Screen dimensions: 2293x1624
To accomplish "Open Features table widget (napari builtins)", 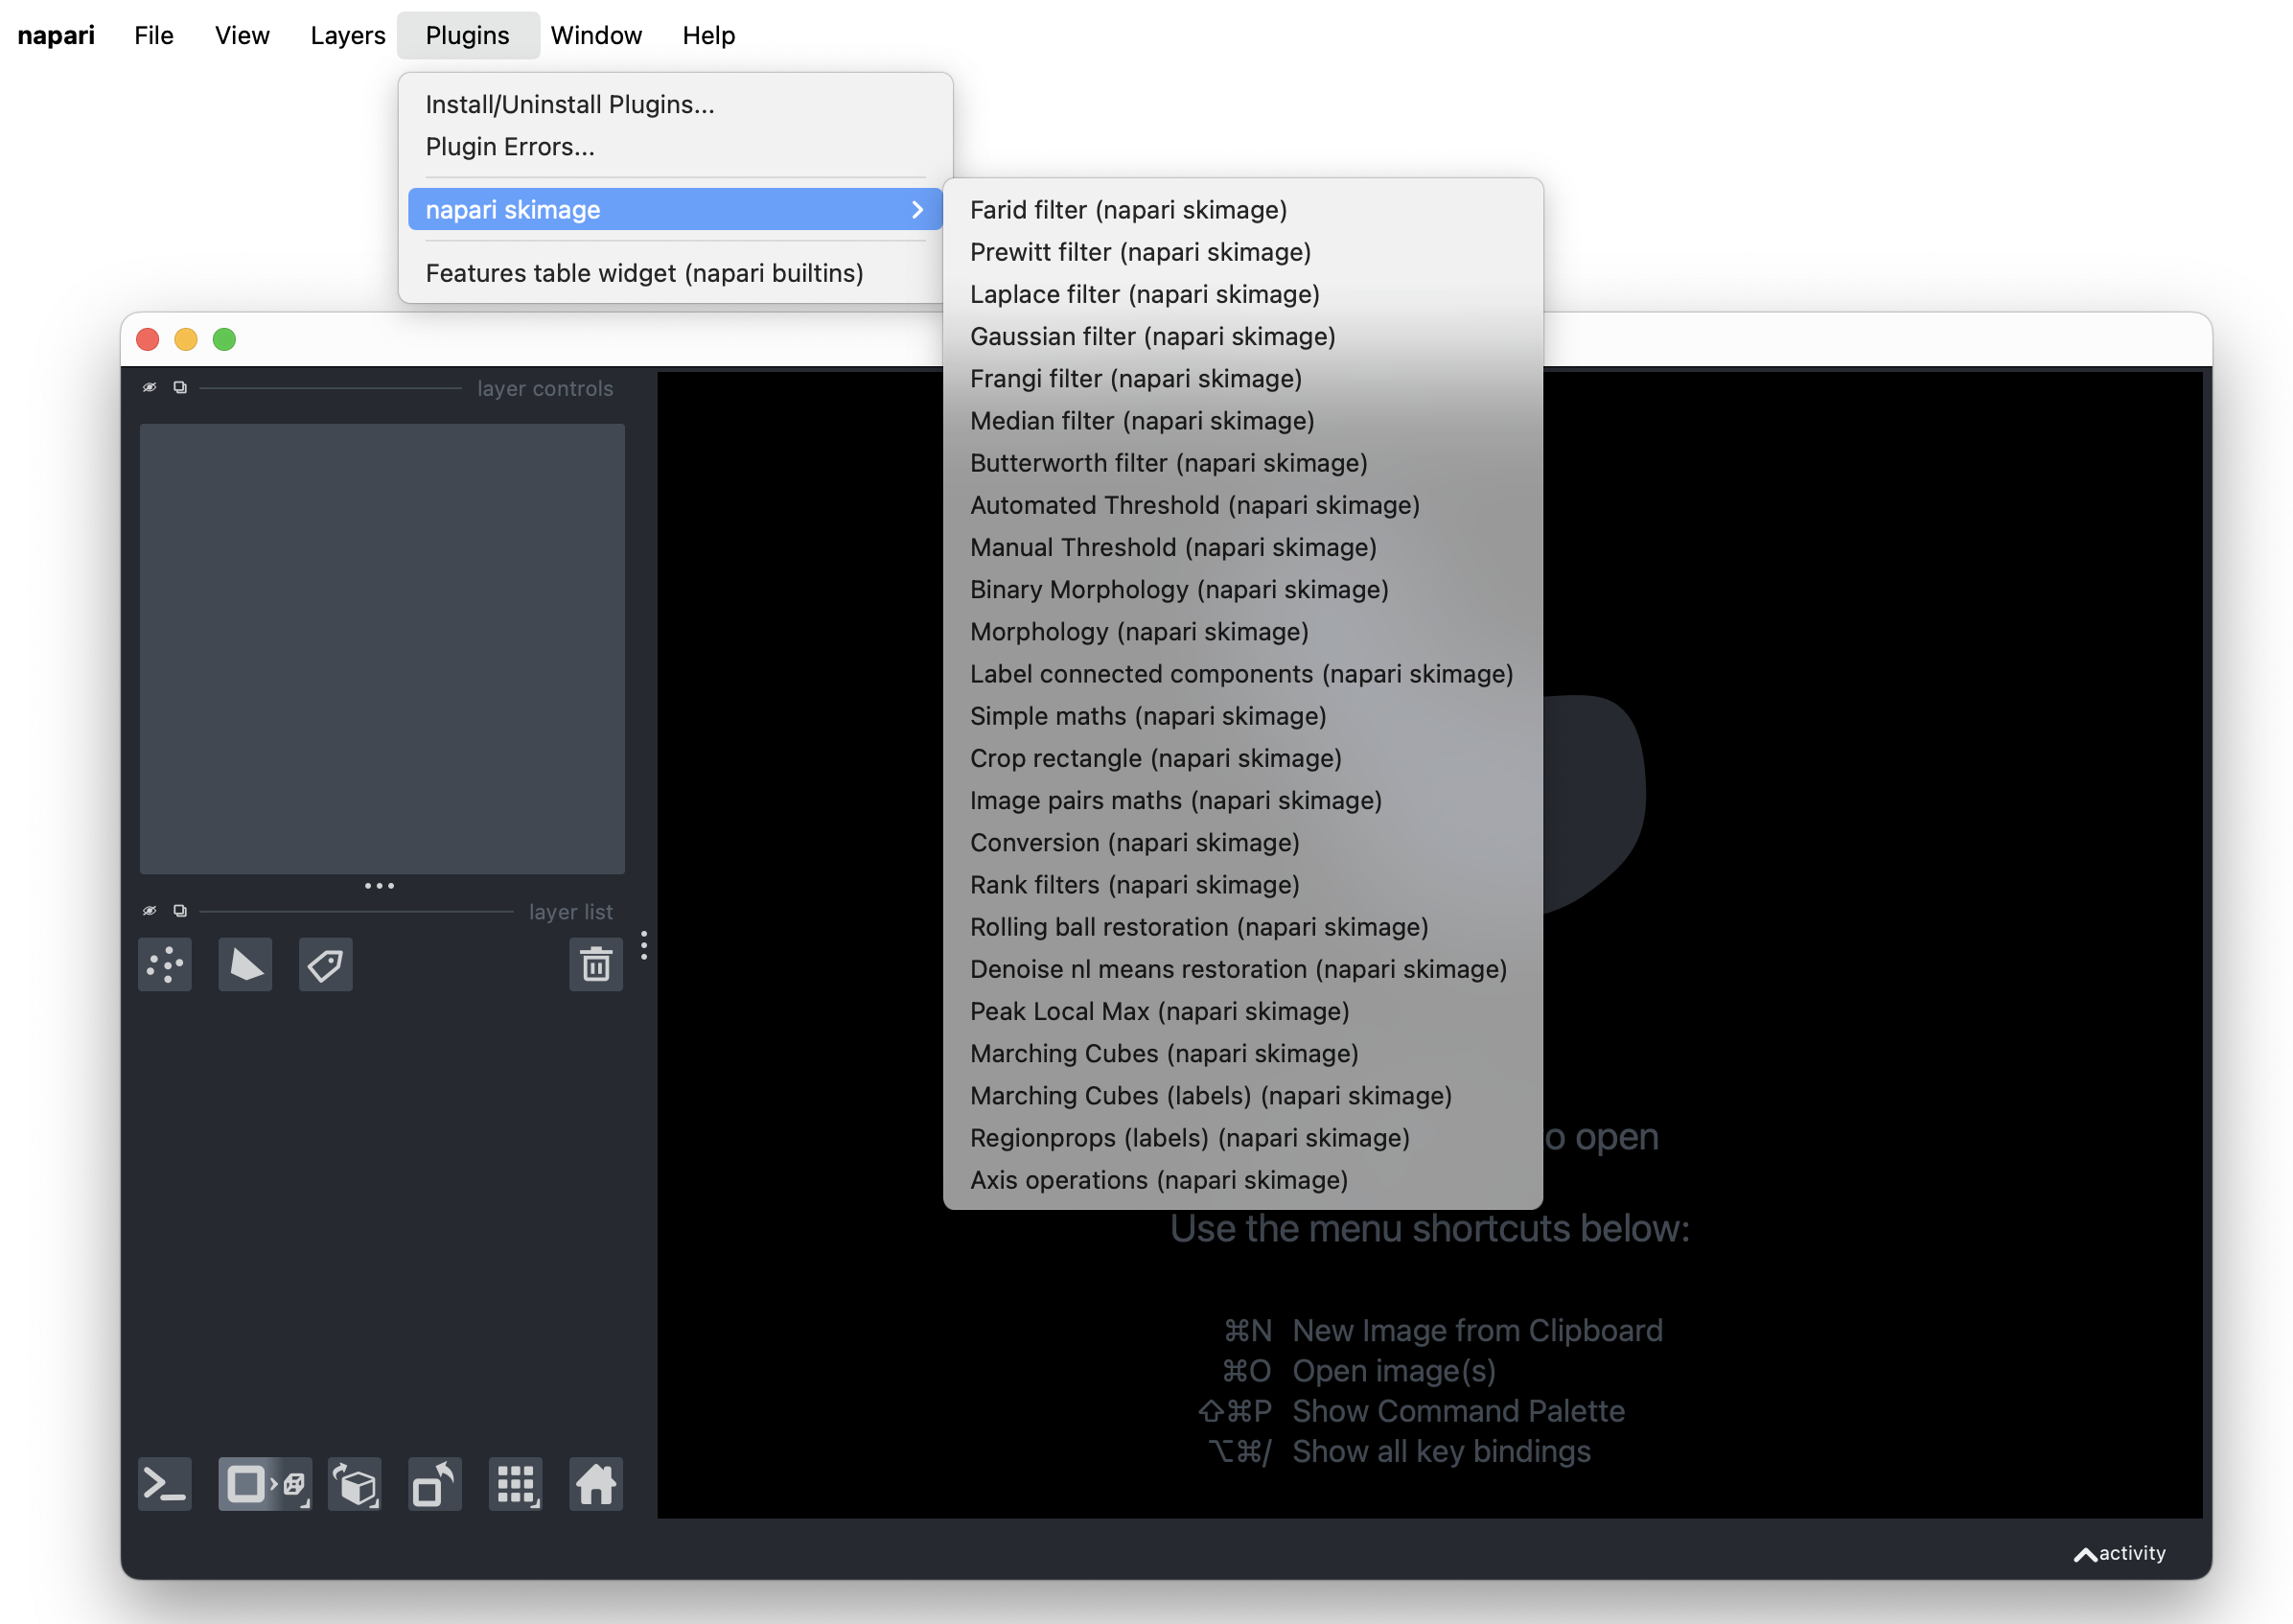I will [644, 272].
